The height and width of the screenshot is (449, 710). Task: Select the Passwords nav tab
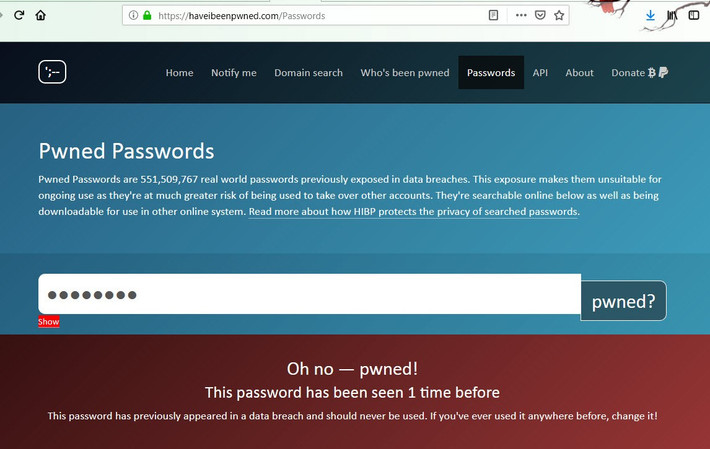coord(491,73)
